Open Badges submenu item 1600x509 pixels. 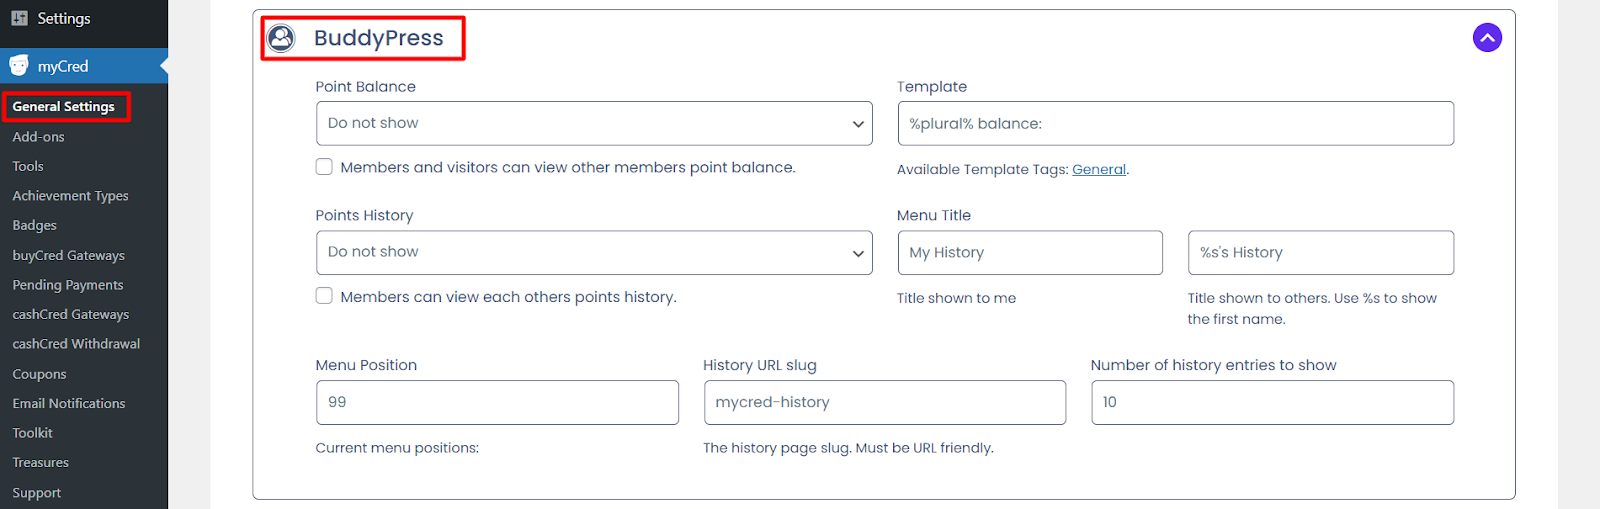click(x=34, y=225)
